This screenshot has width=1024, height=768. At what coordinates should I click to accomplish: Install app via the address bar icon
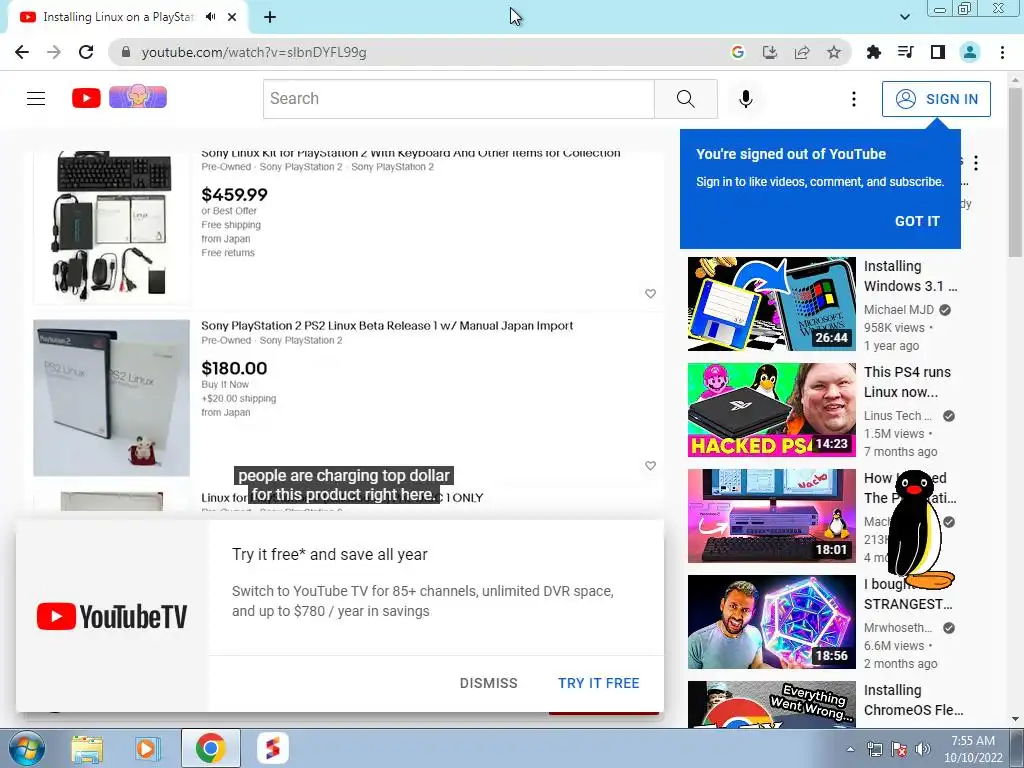(x=770, y=52)
